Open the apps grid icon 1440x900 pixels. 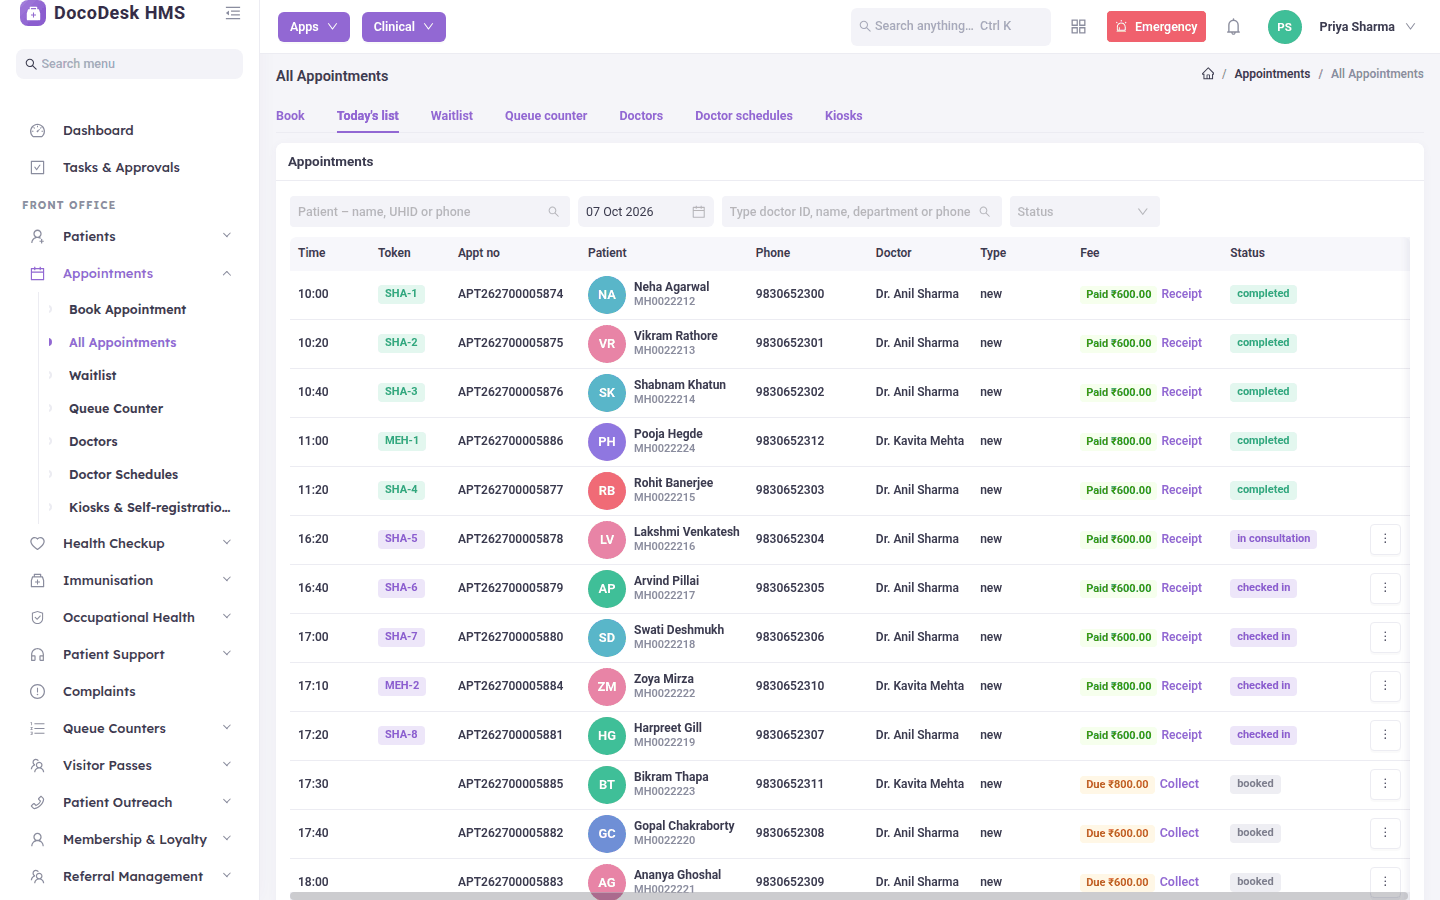coord(1078,27)
